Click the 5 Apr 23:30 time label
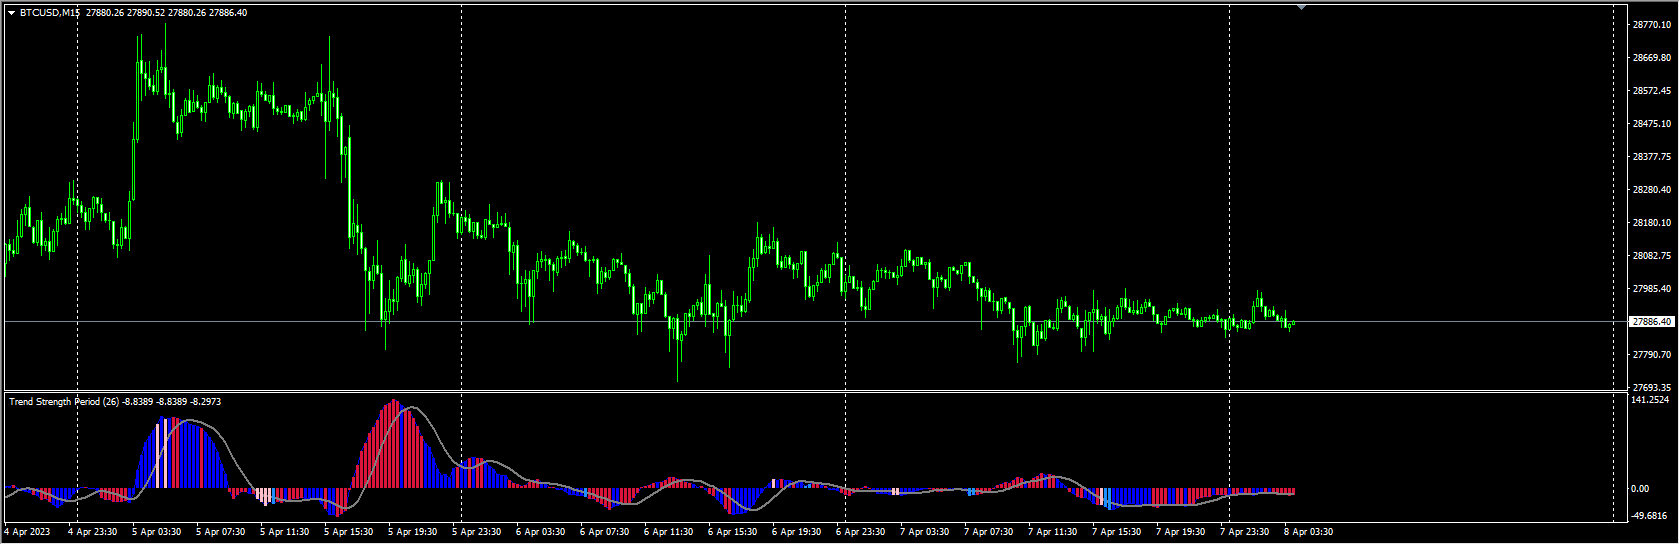Image resolution: width=1680 pixels, height=545 pixels. [x=477, y=532]
